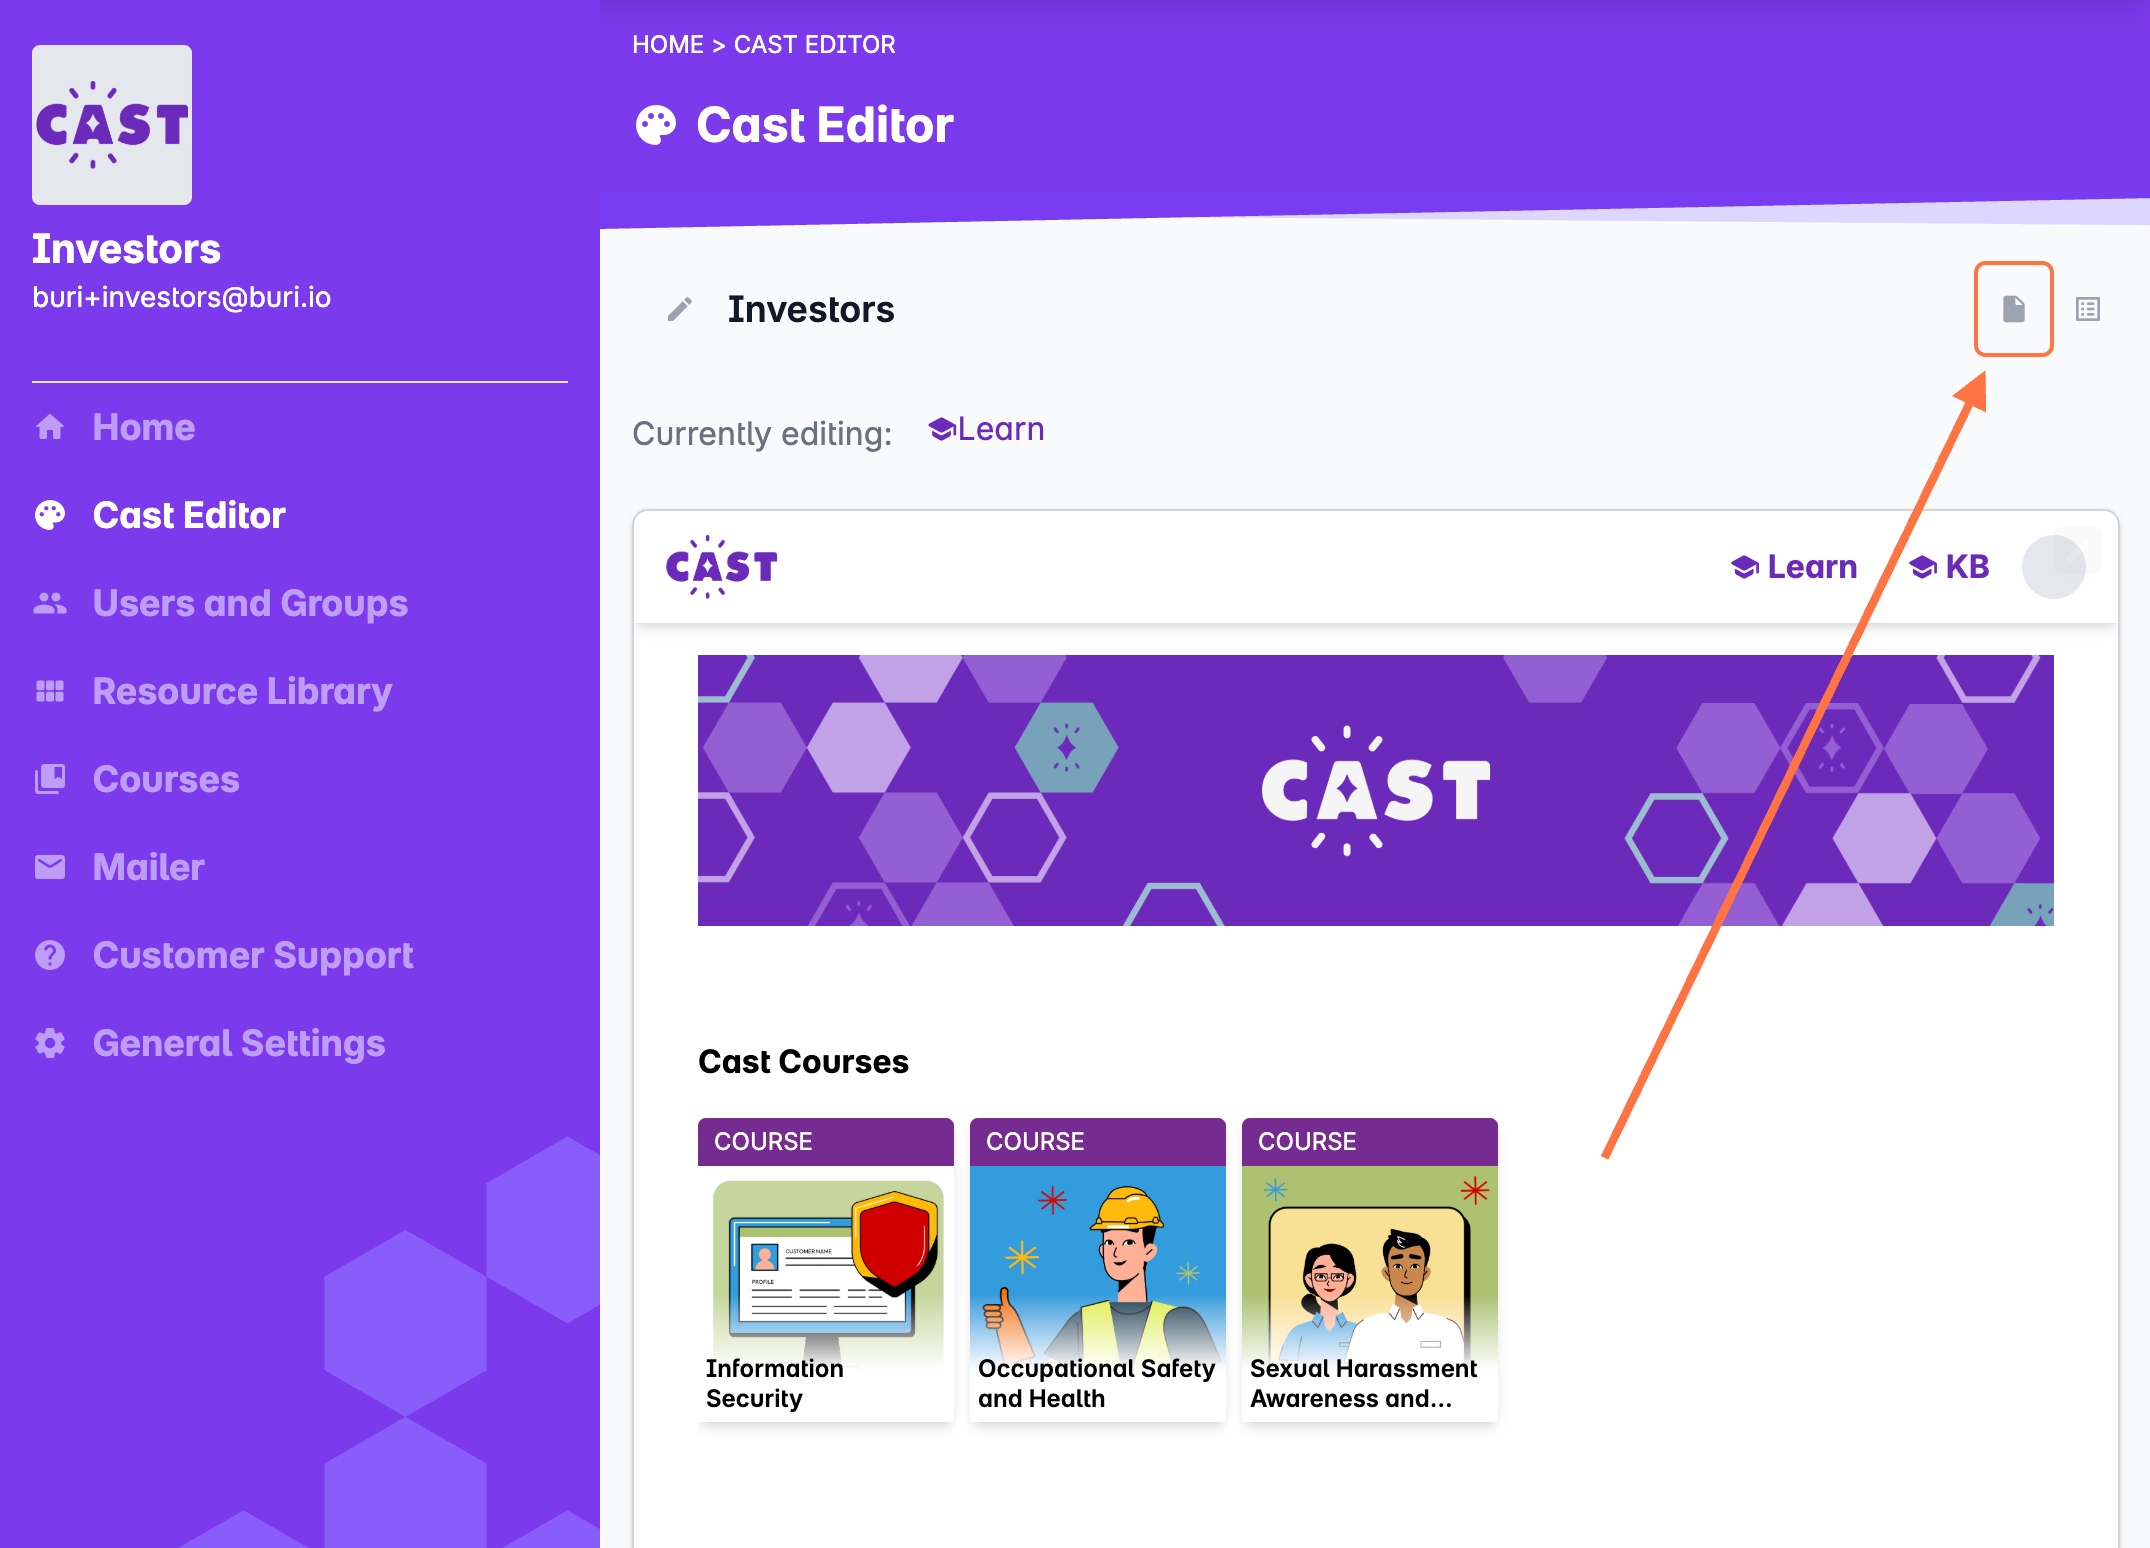The width and height of the screenshot is (2150, 1548).
Task: Open the Sexual Harassment Awareness course card
Action: point(1369,1270)
